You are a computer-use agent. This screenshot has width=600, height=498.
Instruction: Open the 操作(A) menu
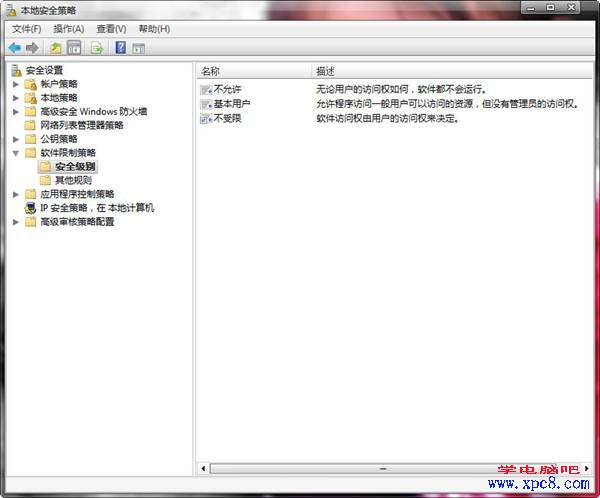(x=68, y=29)
